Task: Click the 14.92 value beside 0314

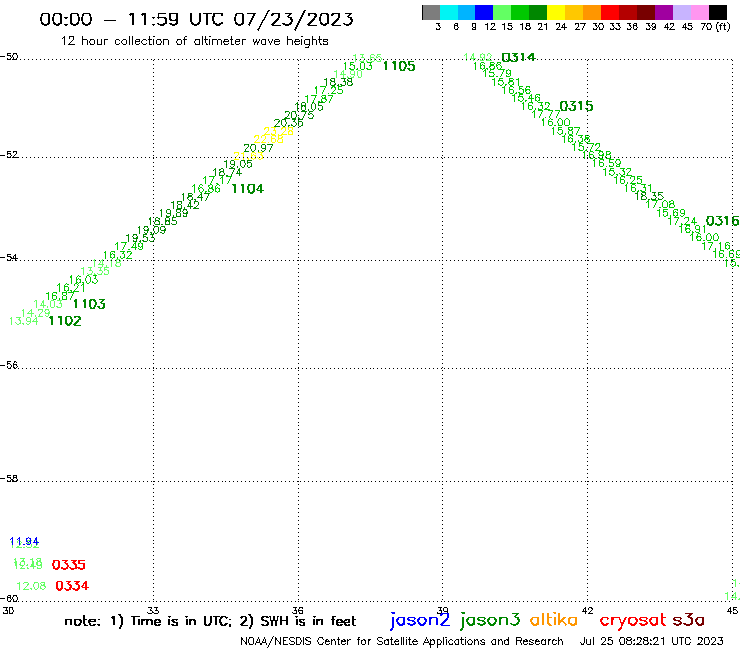Action: (478, 58)
